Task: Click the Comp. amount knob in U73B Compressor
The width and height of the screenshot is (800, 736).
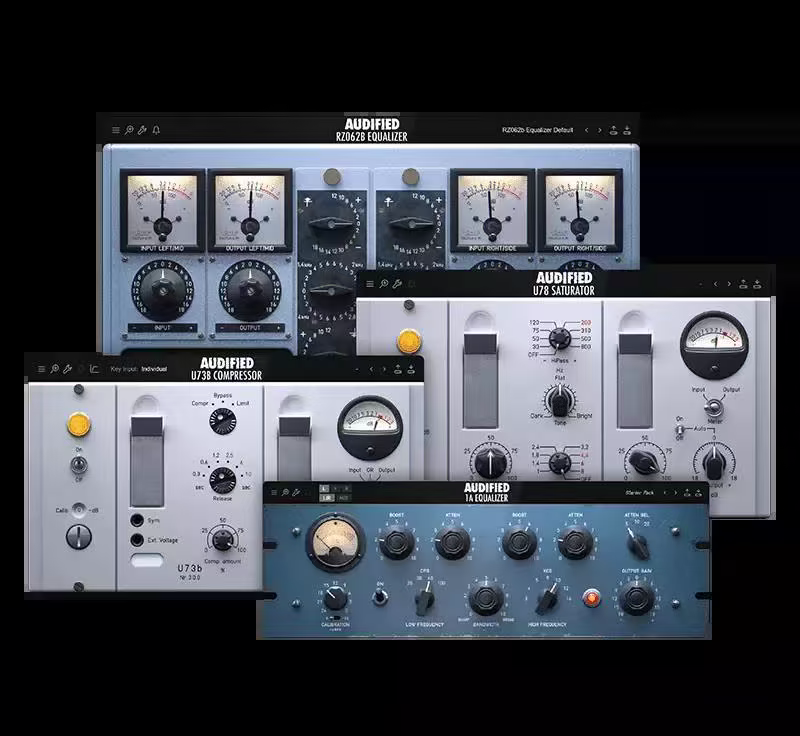Action: pos(222,540)
